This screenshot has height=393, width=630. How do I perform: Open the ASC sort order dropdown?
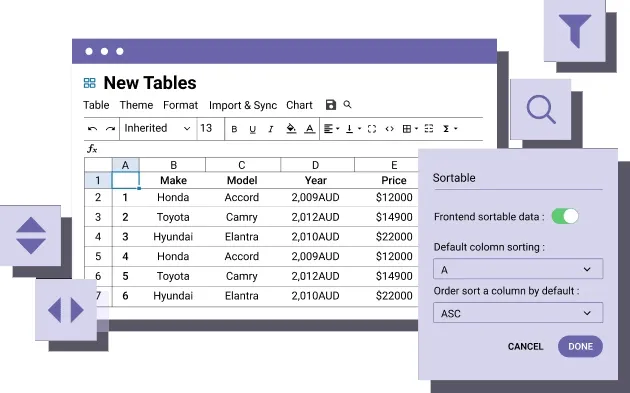click(x=518, y=313)
